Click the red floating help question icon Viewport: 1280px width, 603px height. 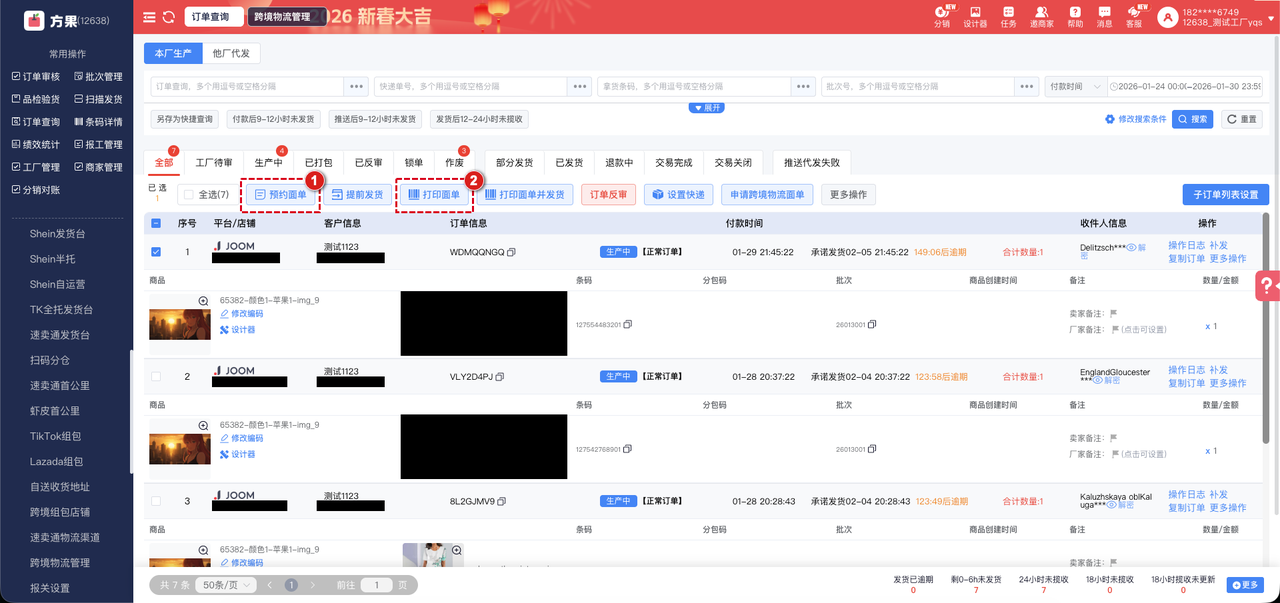(1268, 287)
